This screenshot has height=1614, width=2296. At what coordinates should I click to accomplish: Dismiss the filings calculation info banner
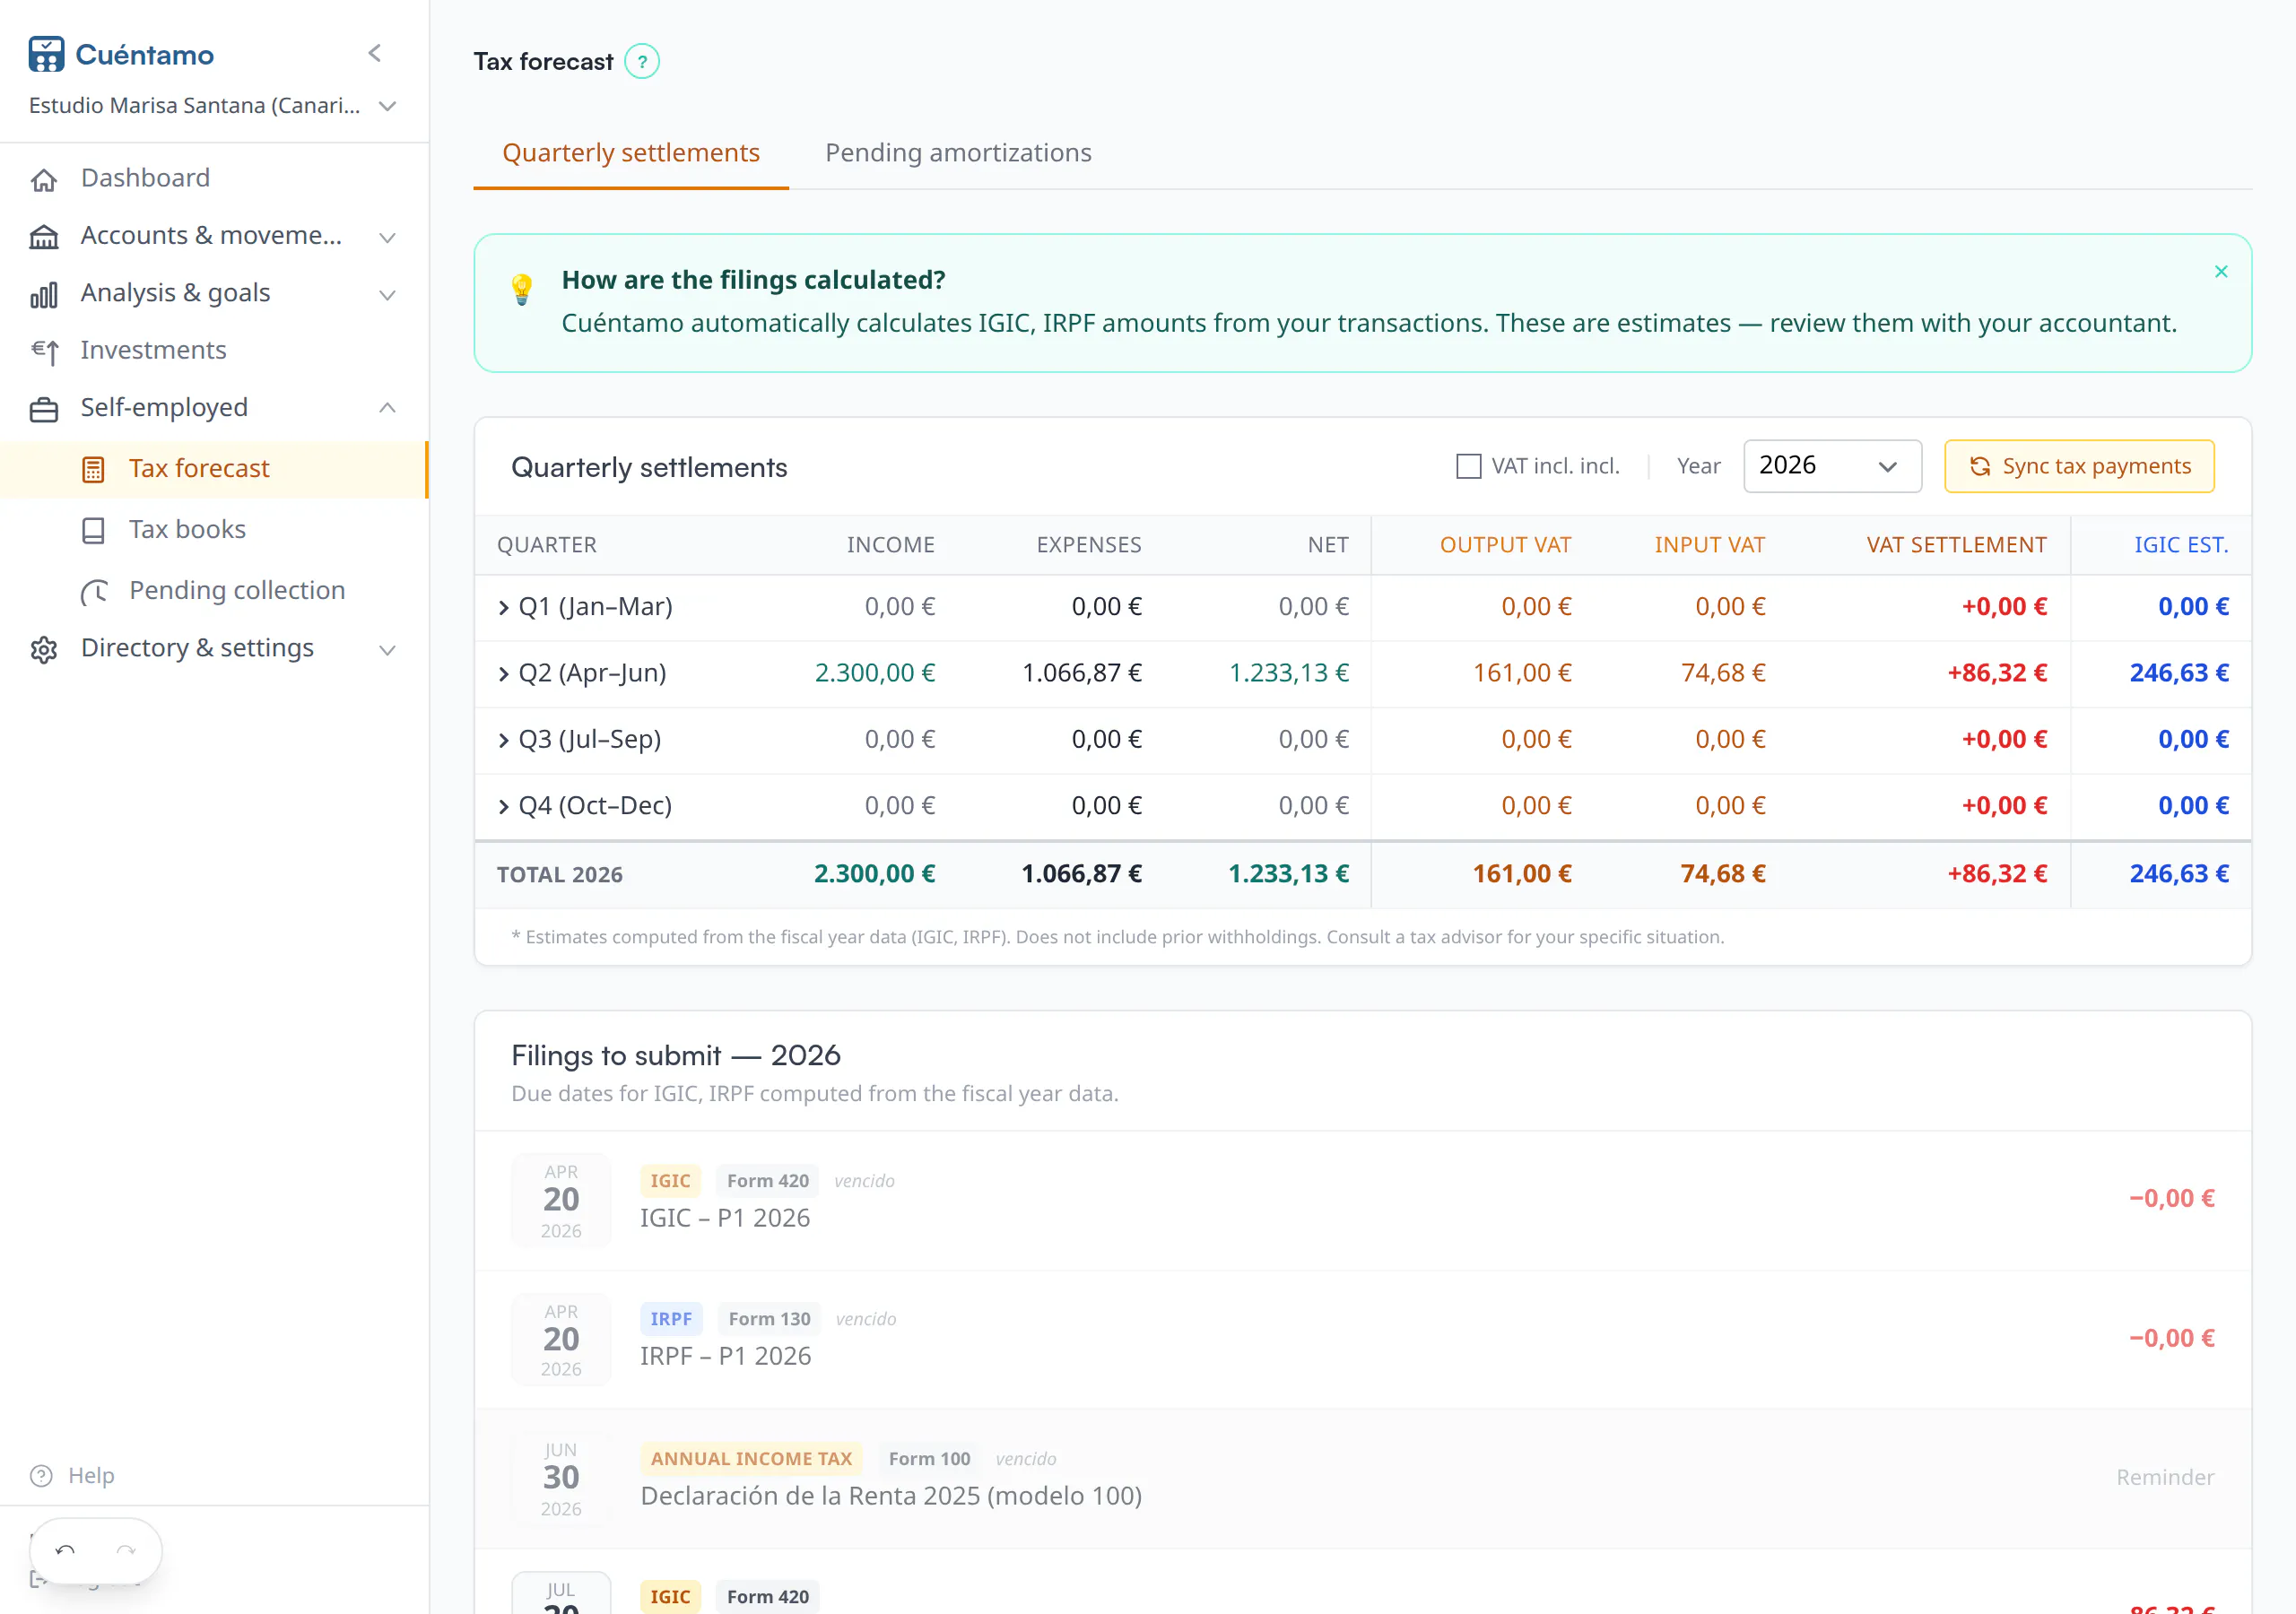point(2221,272)
